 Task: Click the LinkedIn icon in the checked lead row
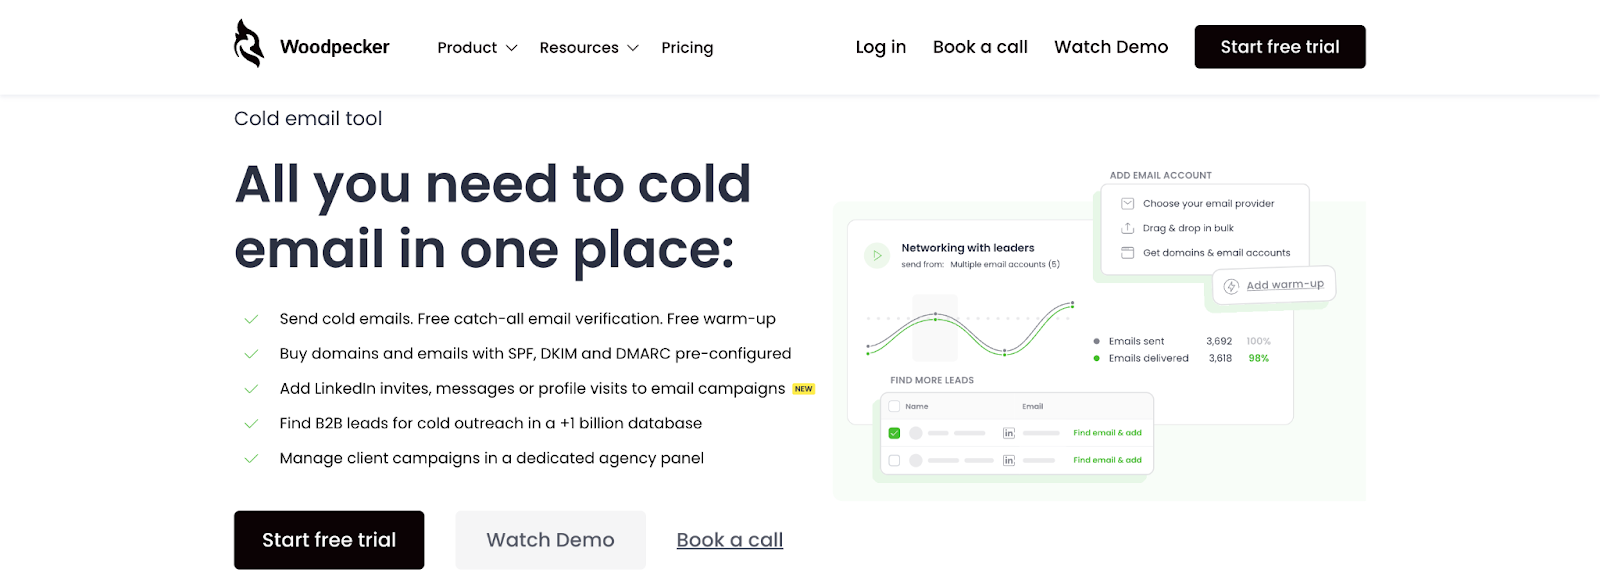(x=1009, y=433)
